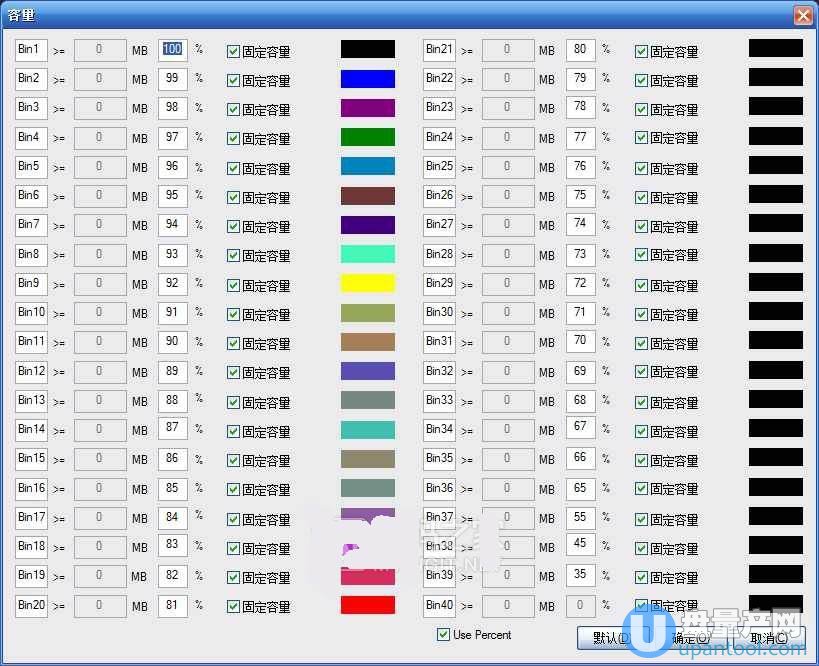Click the 确定(O) confirm button

(691, 637)
